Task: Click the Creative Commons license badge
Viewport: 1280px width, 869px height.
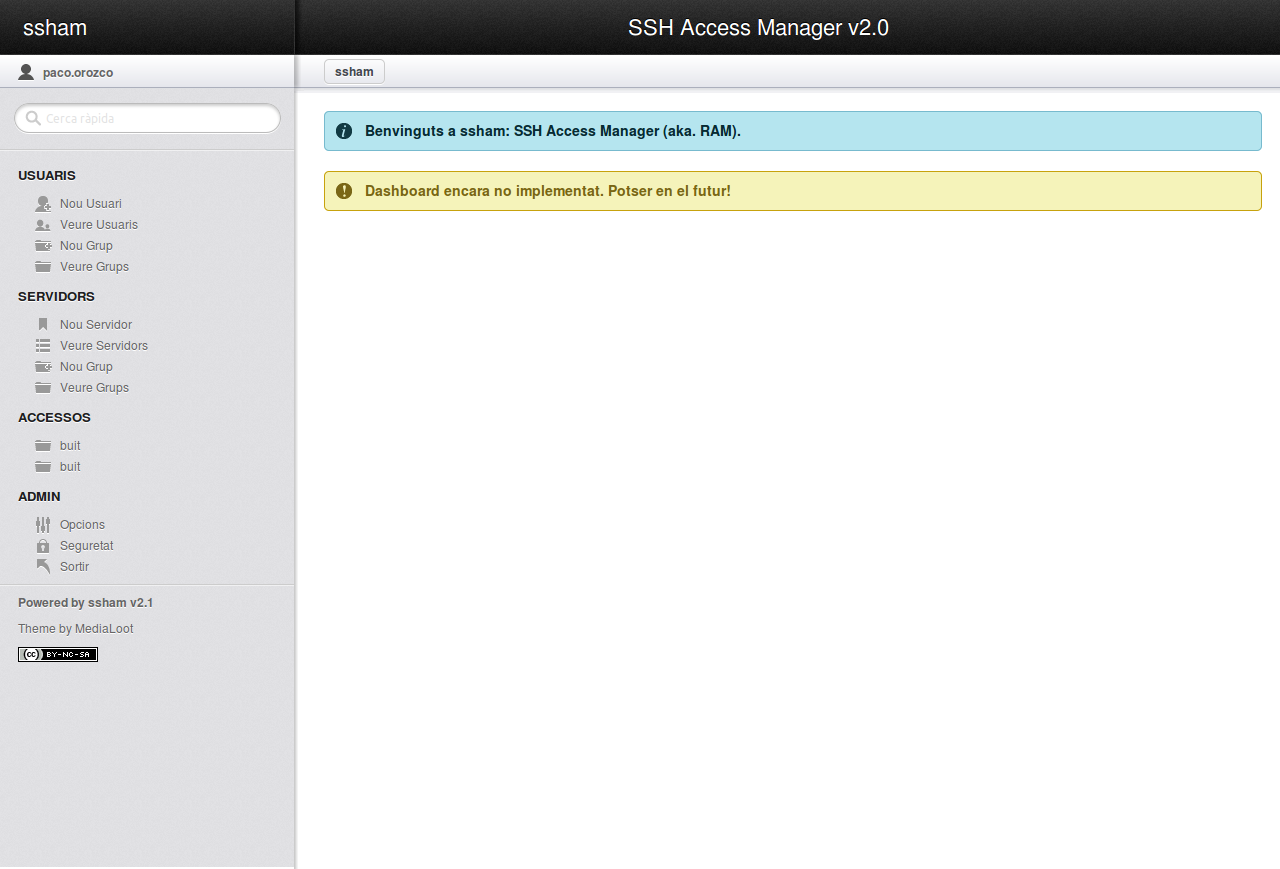Action: pyautogui.click(x=57, y=654)
